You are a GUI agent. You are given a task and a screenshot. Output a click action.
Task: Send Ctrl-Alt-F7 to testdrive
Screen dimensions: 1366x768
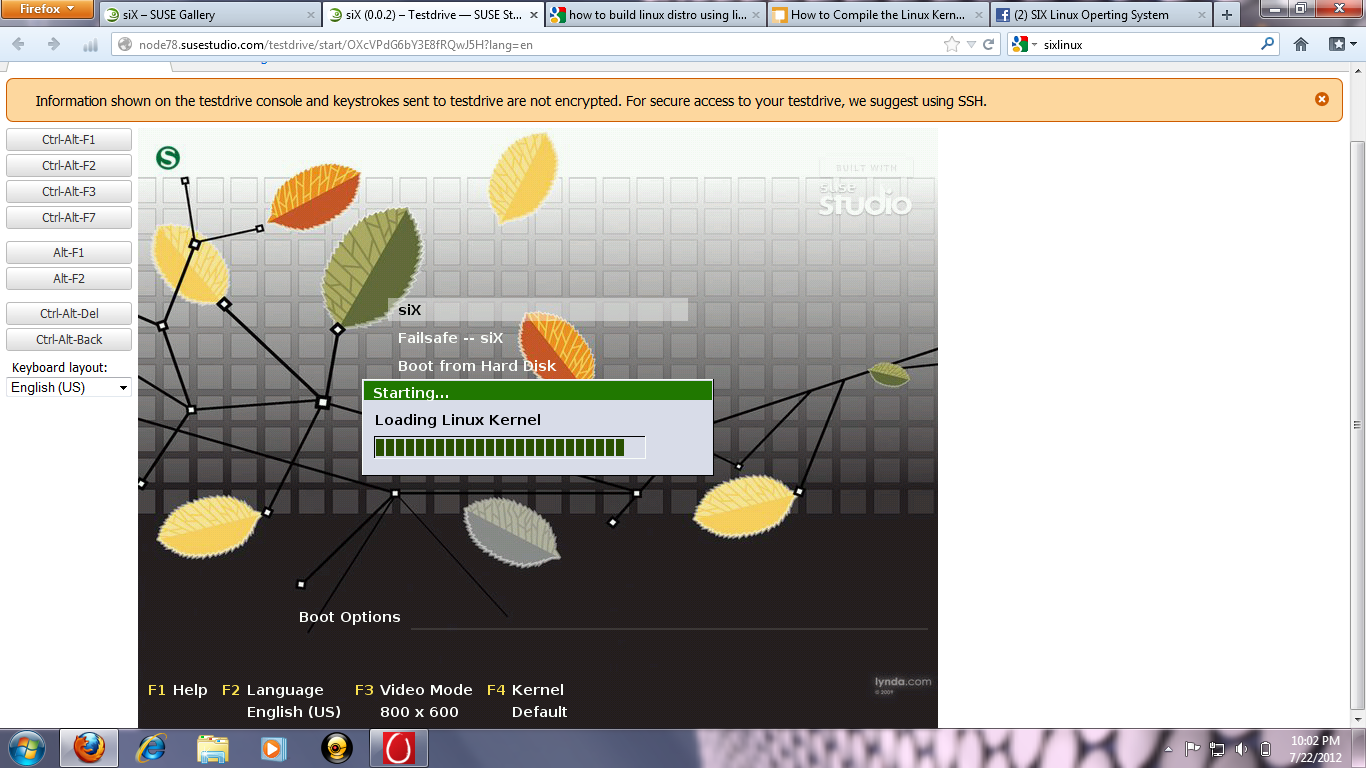[69, 217]
